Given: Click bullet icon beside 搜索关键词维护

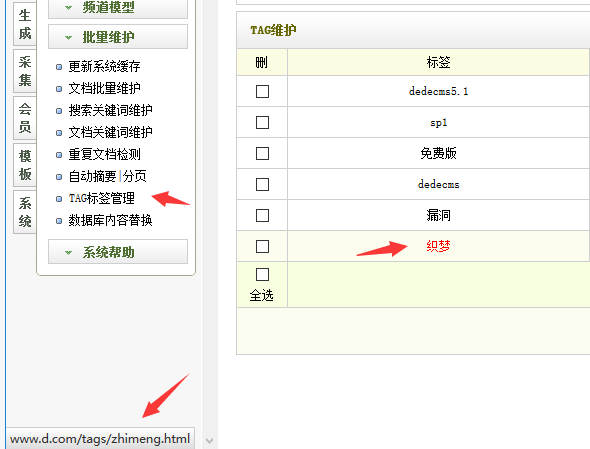Looking at the screenshot, I should [59, 111].
